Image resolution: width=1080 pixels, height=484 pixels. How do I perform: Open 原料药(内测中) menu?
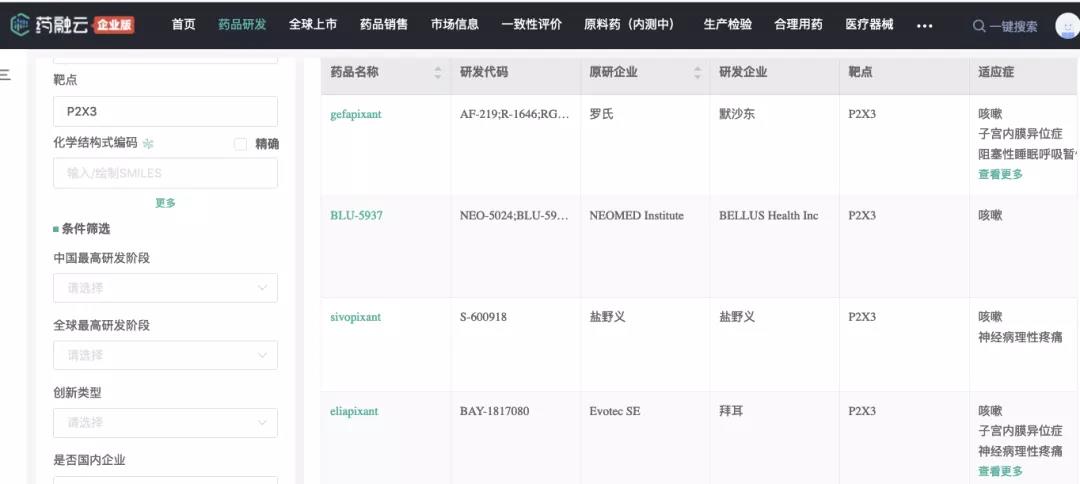(629, 25)
